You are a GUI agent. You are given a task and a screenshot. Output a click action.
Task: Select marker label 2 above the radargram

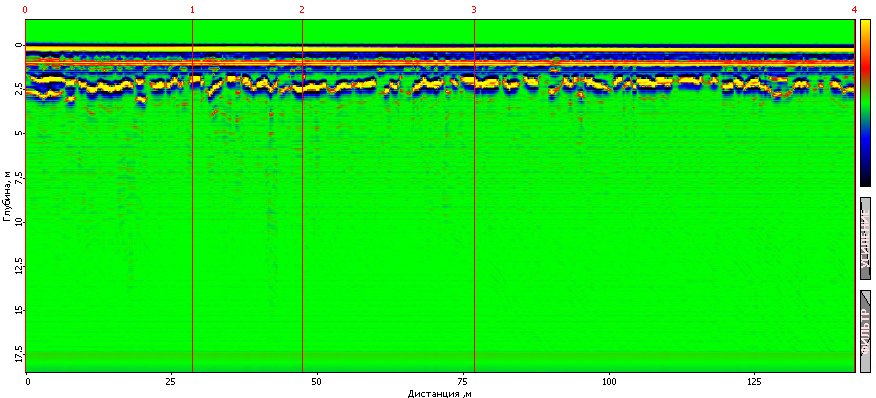pyautogui.click(x=302, y=10)
